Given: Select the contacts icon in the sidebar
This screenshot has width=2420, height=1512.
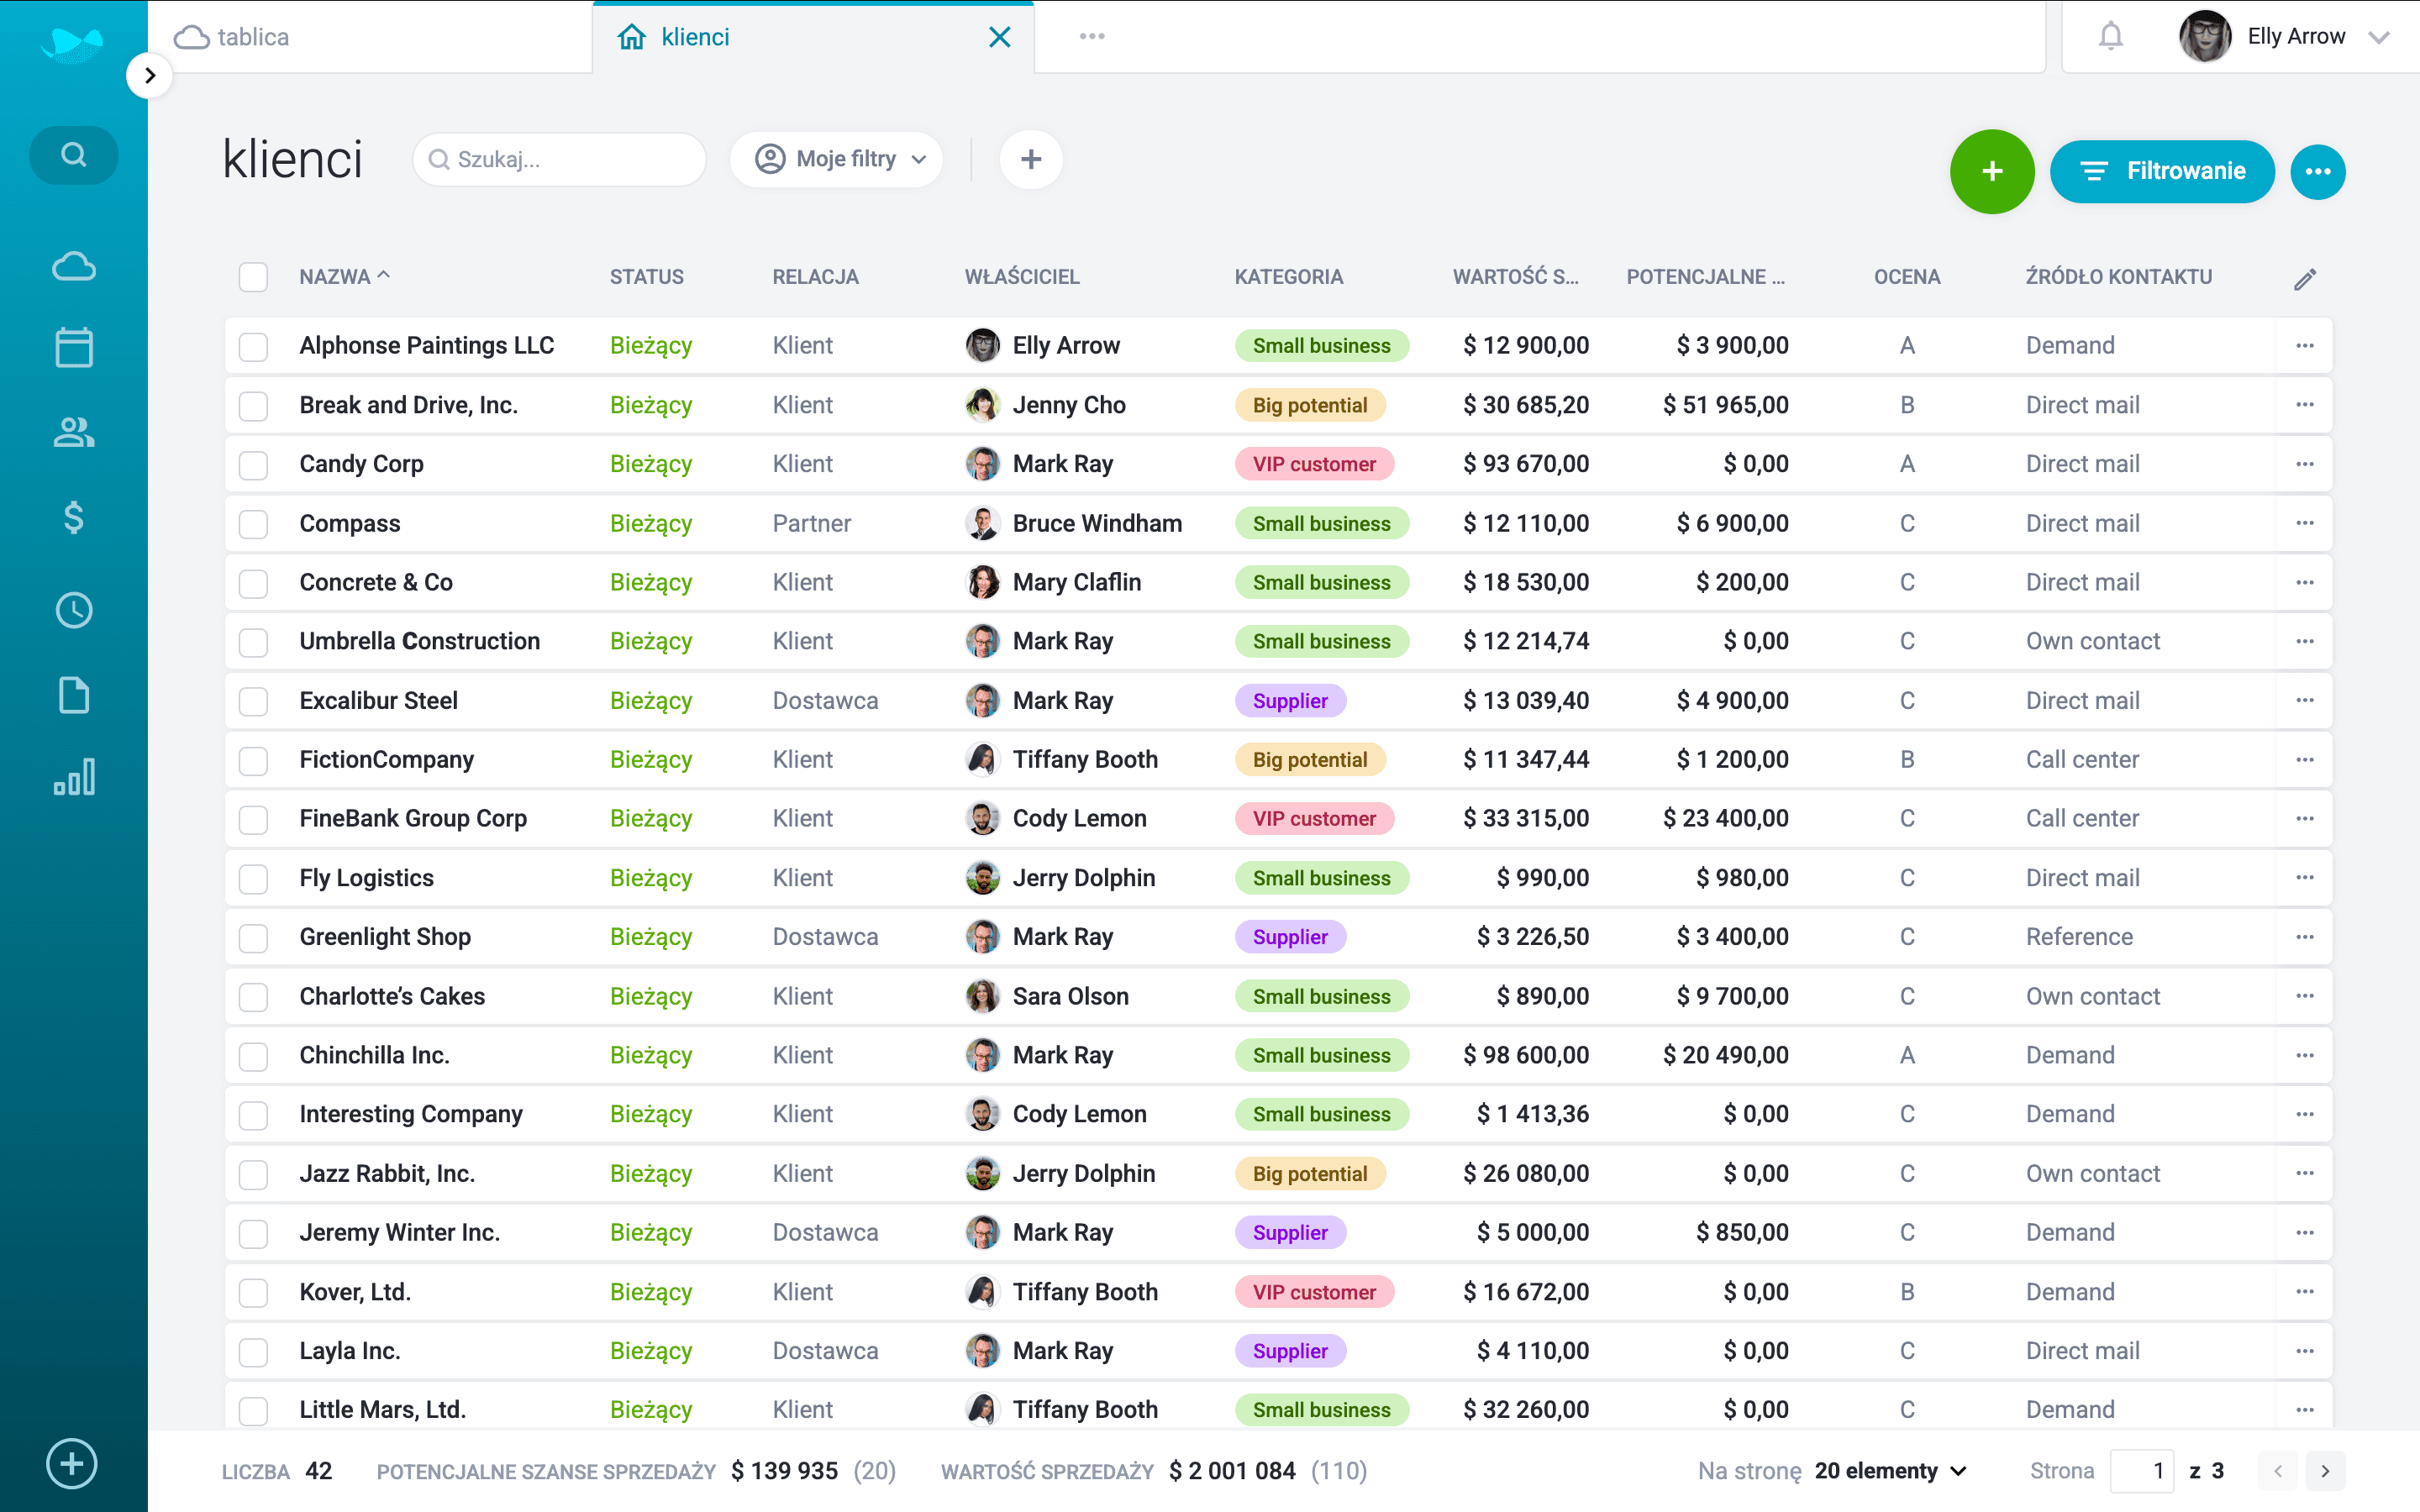Looking at the screenshot, I should (74, 432).
